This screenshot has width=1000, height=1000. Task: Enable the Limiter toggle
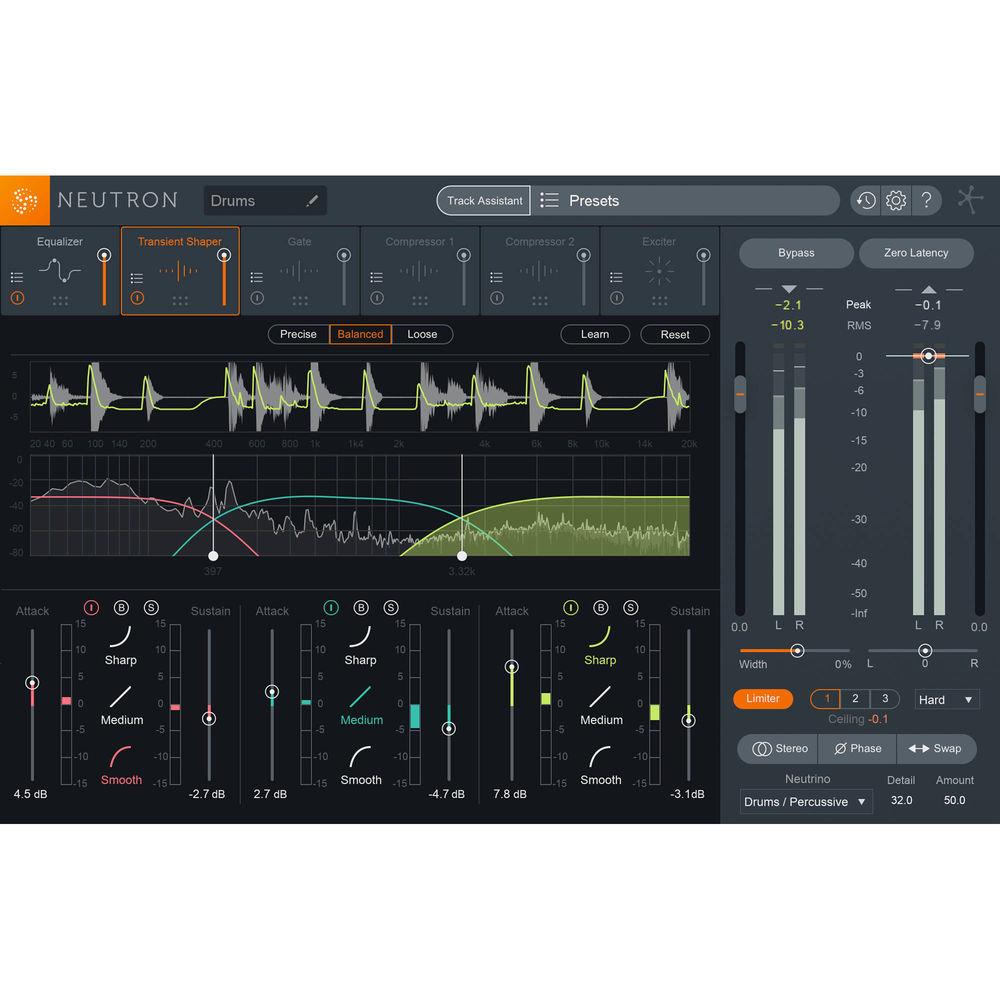click(x=762, y=699)
